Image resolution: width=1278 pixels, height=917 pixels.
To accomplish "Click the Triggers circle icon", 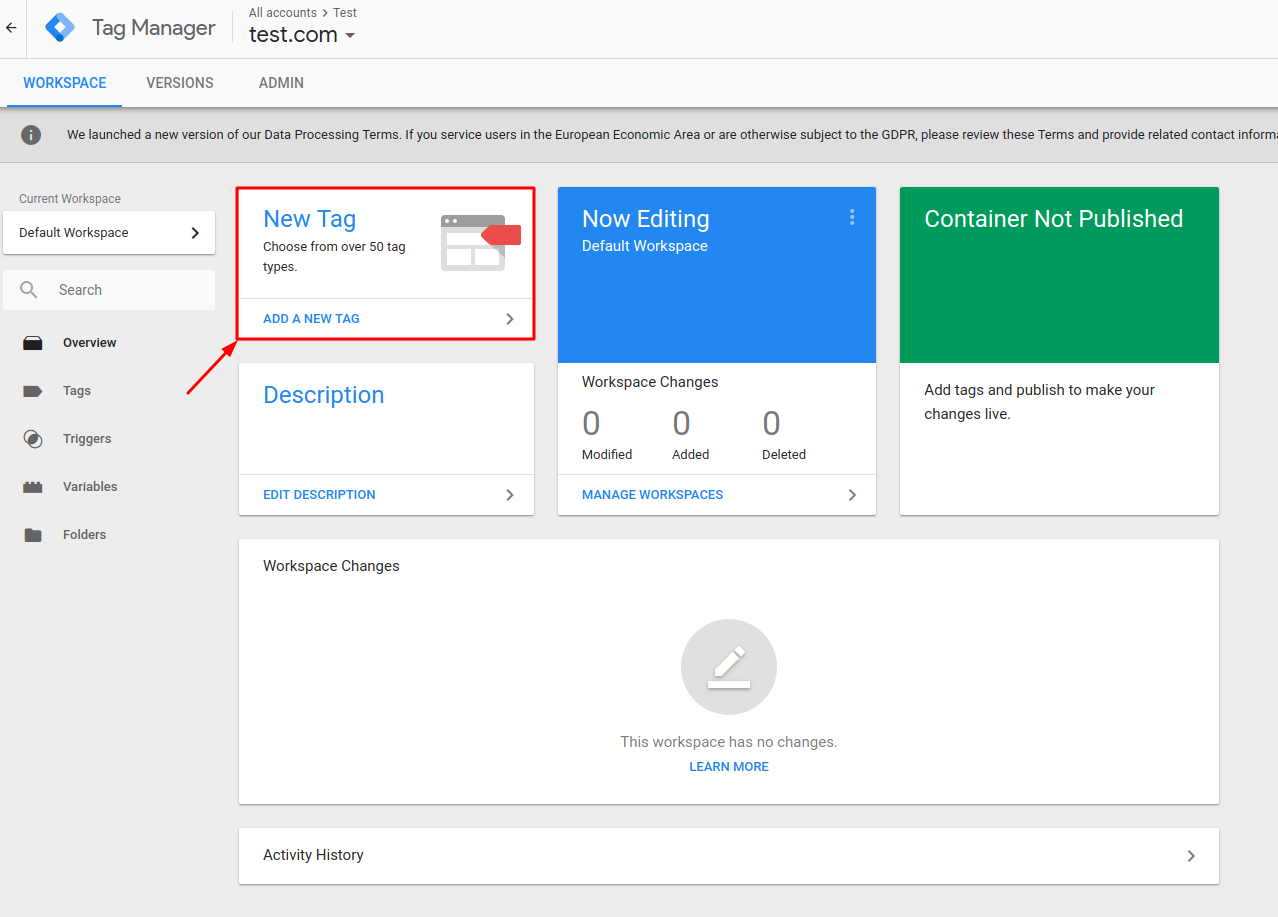I will (x=33, y=439).
